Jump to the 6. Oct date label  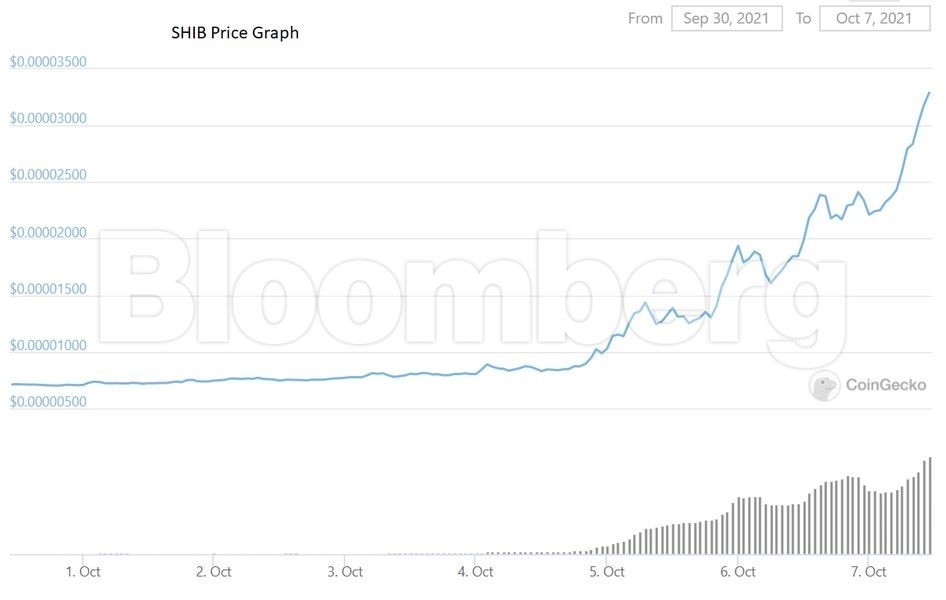[738, 572]
